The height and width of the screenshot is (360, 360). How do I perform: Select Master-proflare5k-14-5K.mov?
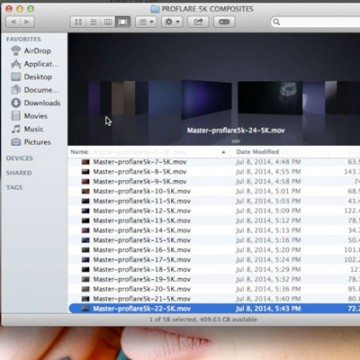(214, 230)
